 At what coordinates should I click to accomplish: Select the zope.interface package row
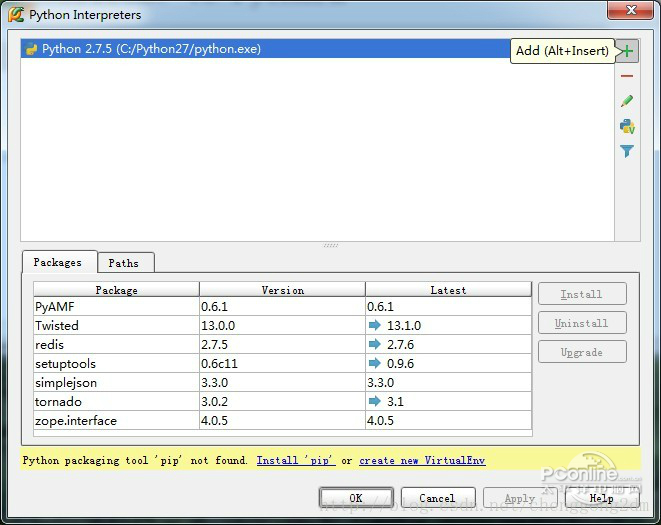click(x=282, y=420)
